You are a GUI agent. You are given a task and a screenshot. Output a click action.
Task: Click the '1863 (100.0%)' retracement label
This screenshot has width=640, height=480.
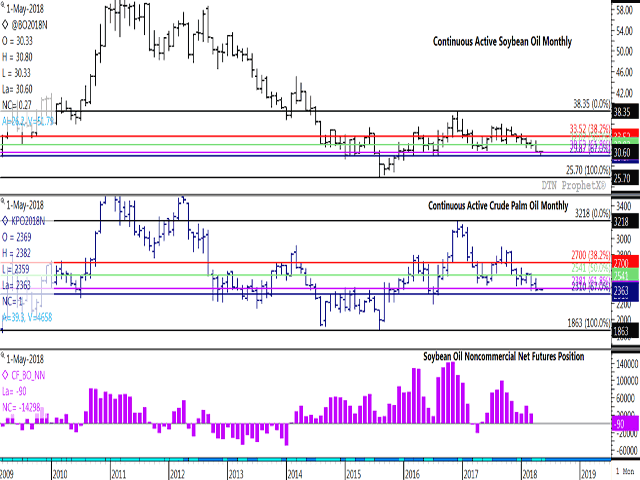point(589,323)
